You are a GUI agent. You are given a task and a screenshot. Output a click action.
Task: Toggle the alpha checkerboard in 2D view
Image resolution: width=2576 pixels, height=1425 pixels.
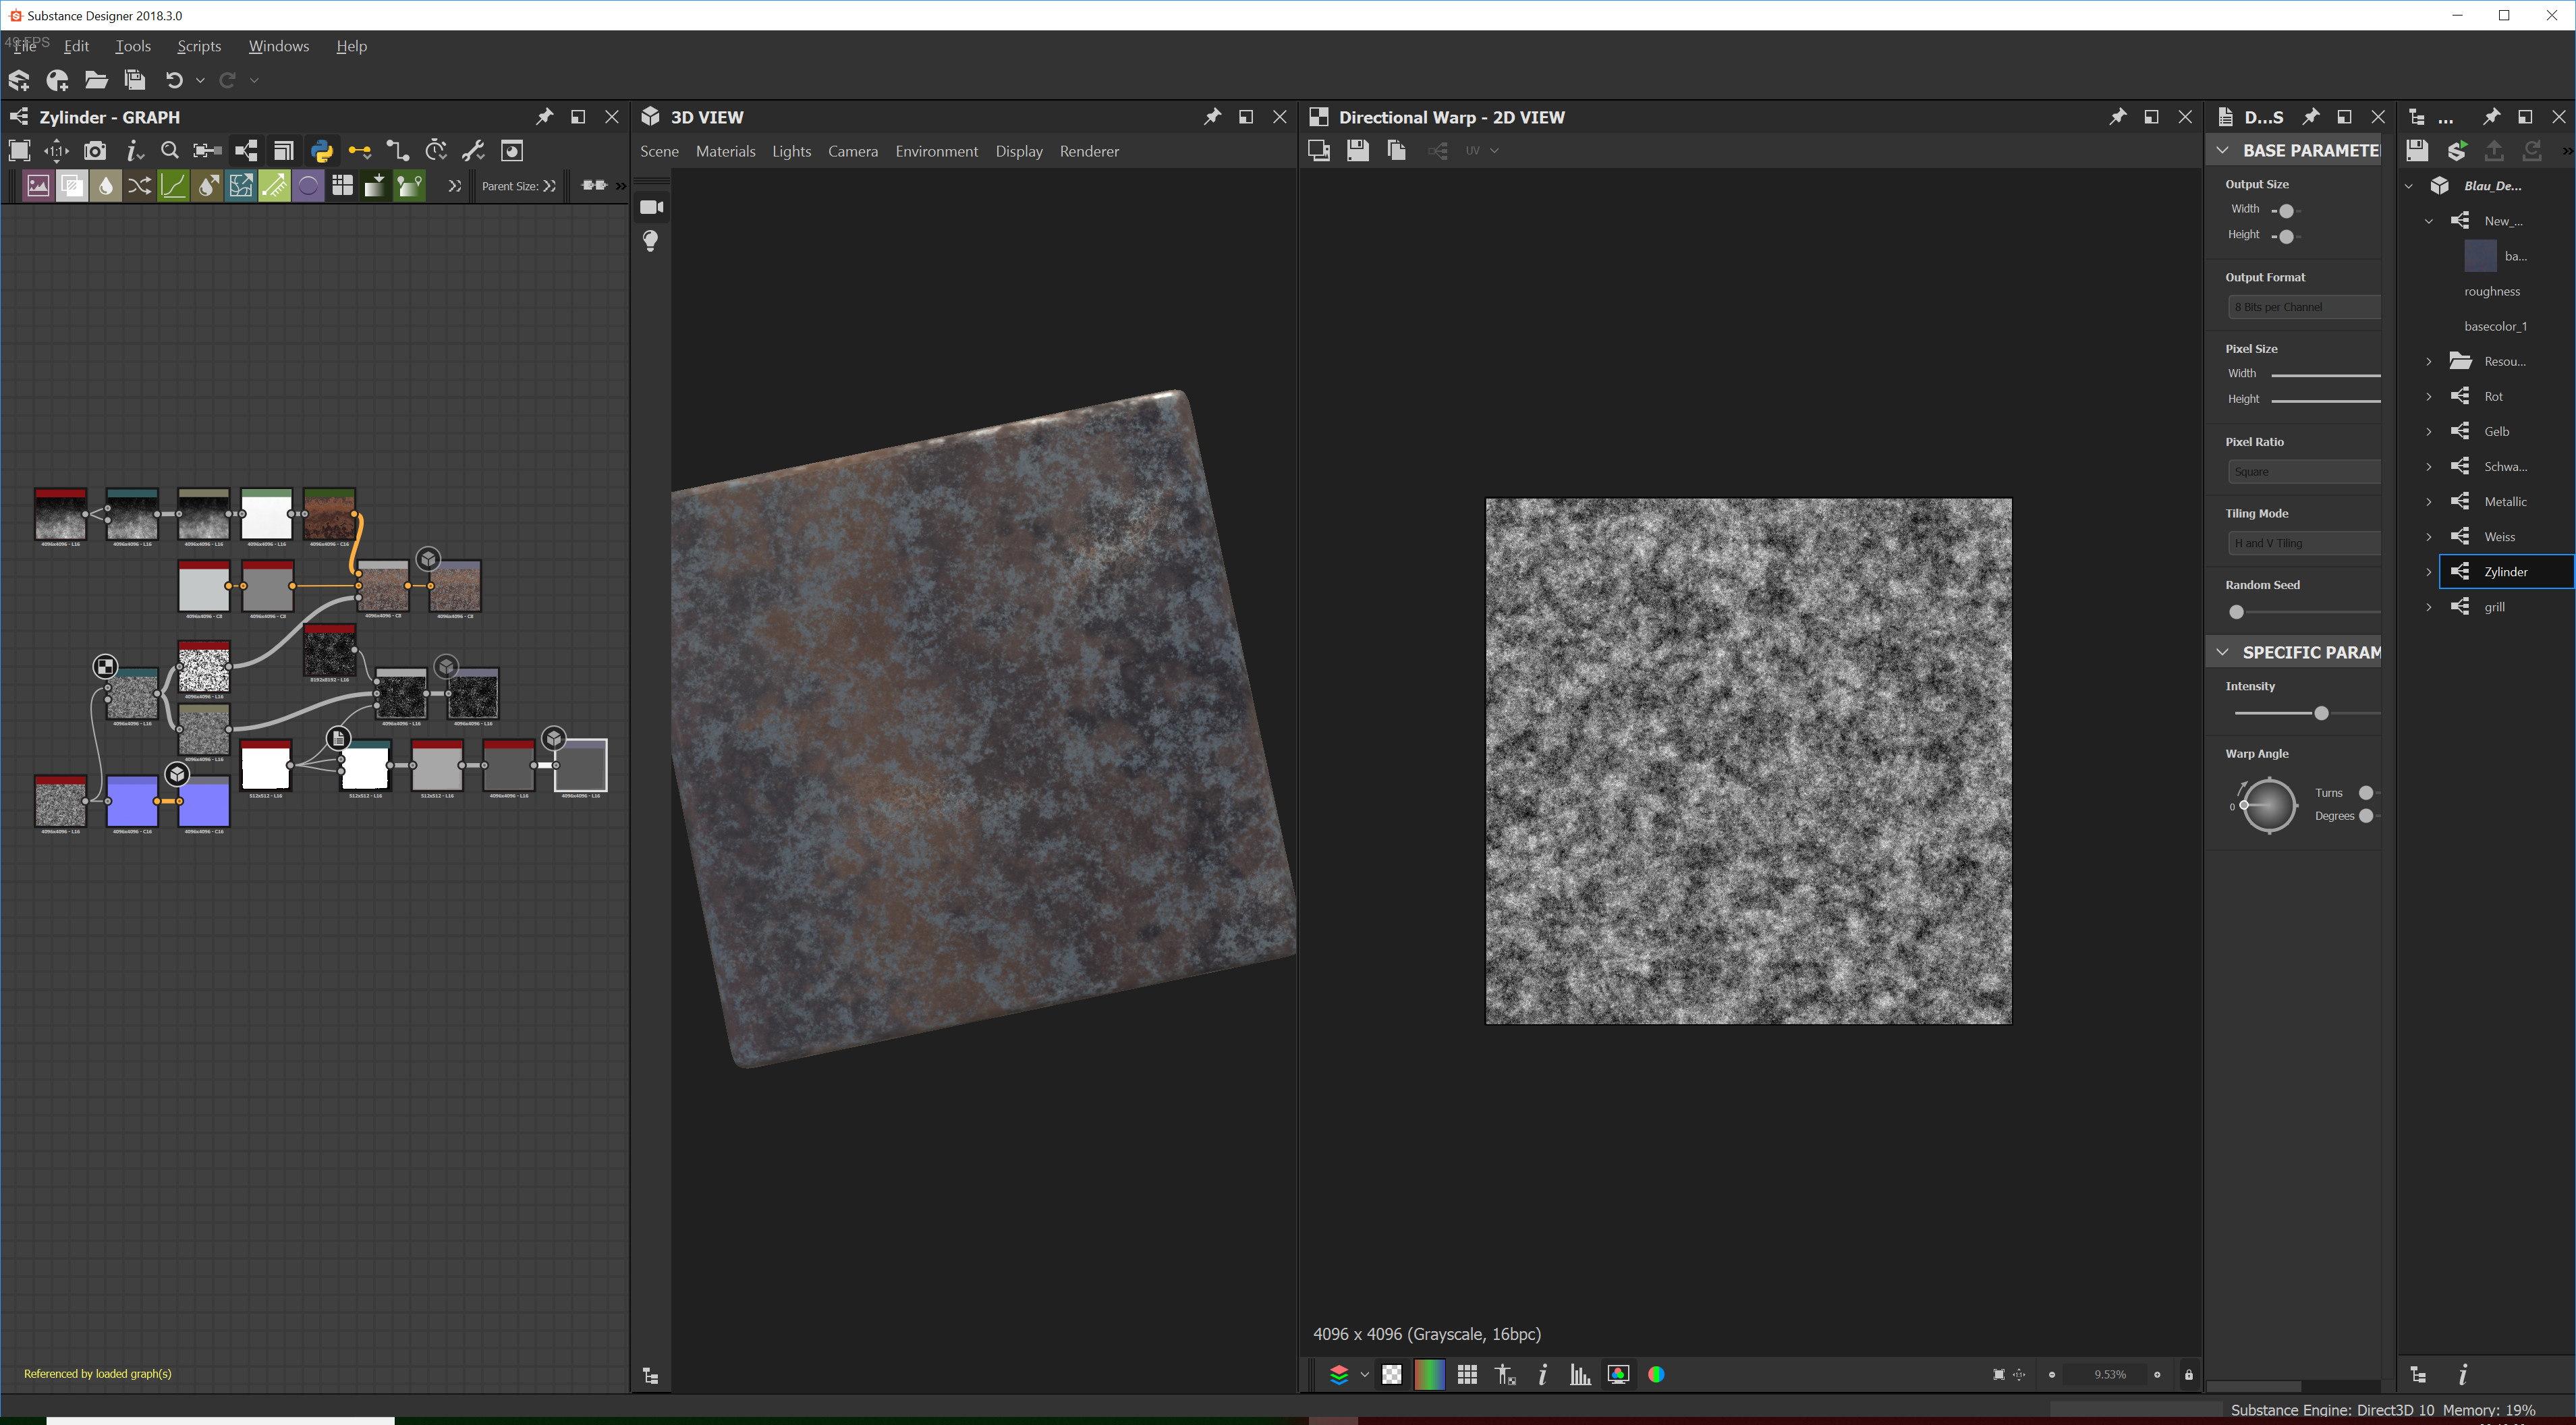click(1391, 1374)
